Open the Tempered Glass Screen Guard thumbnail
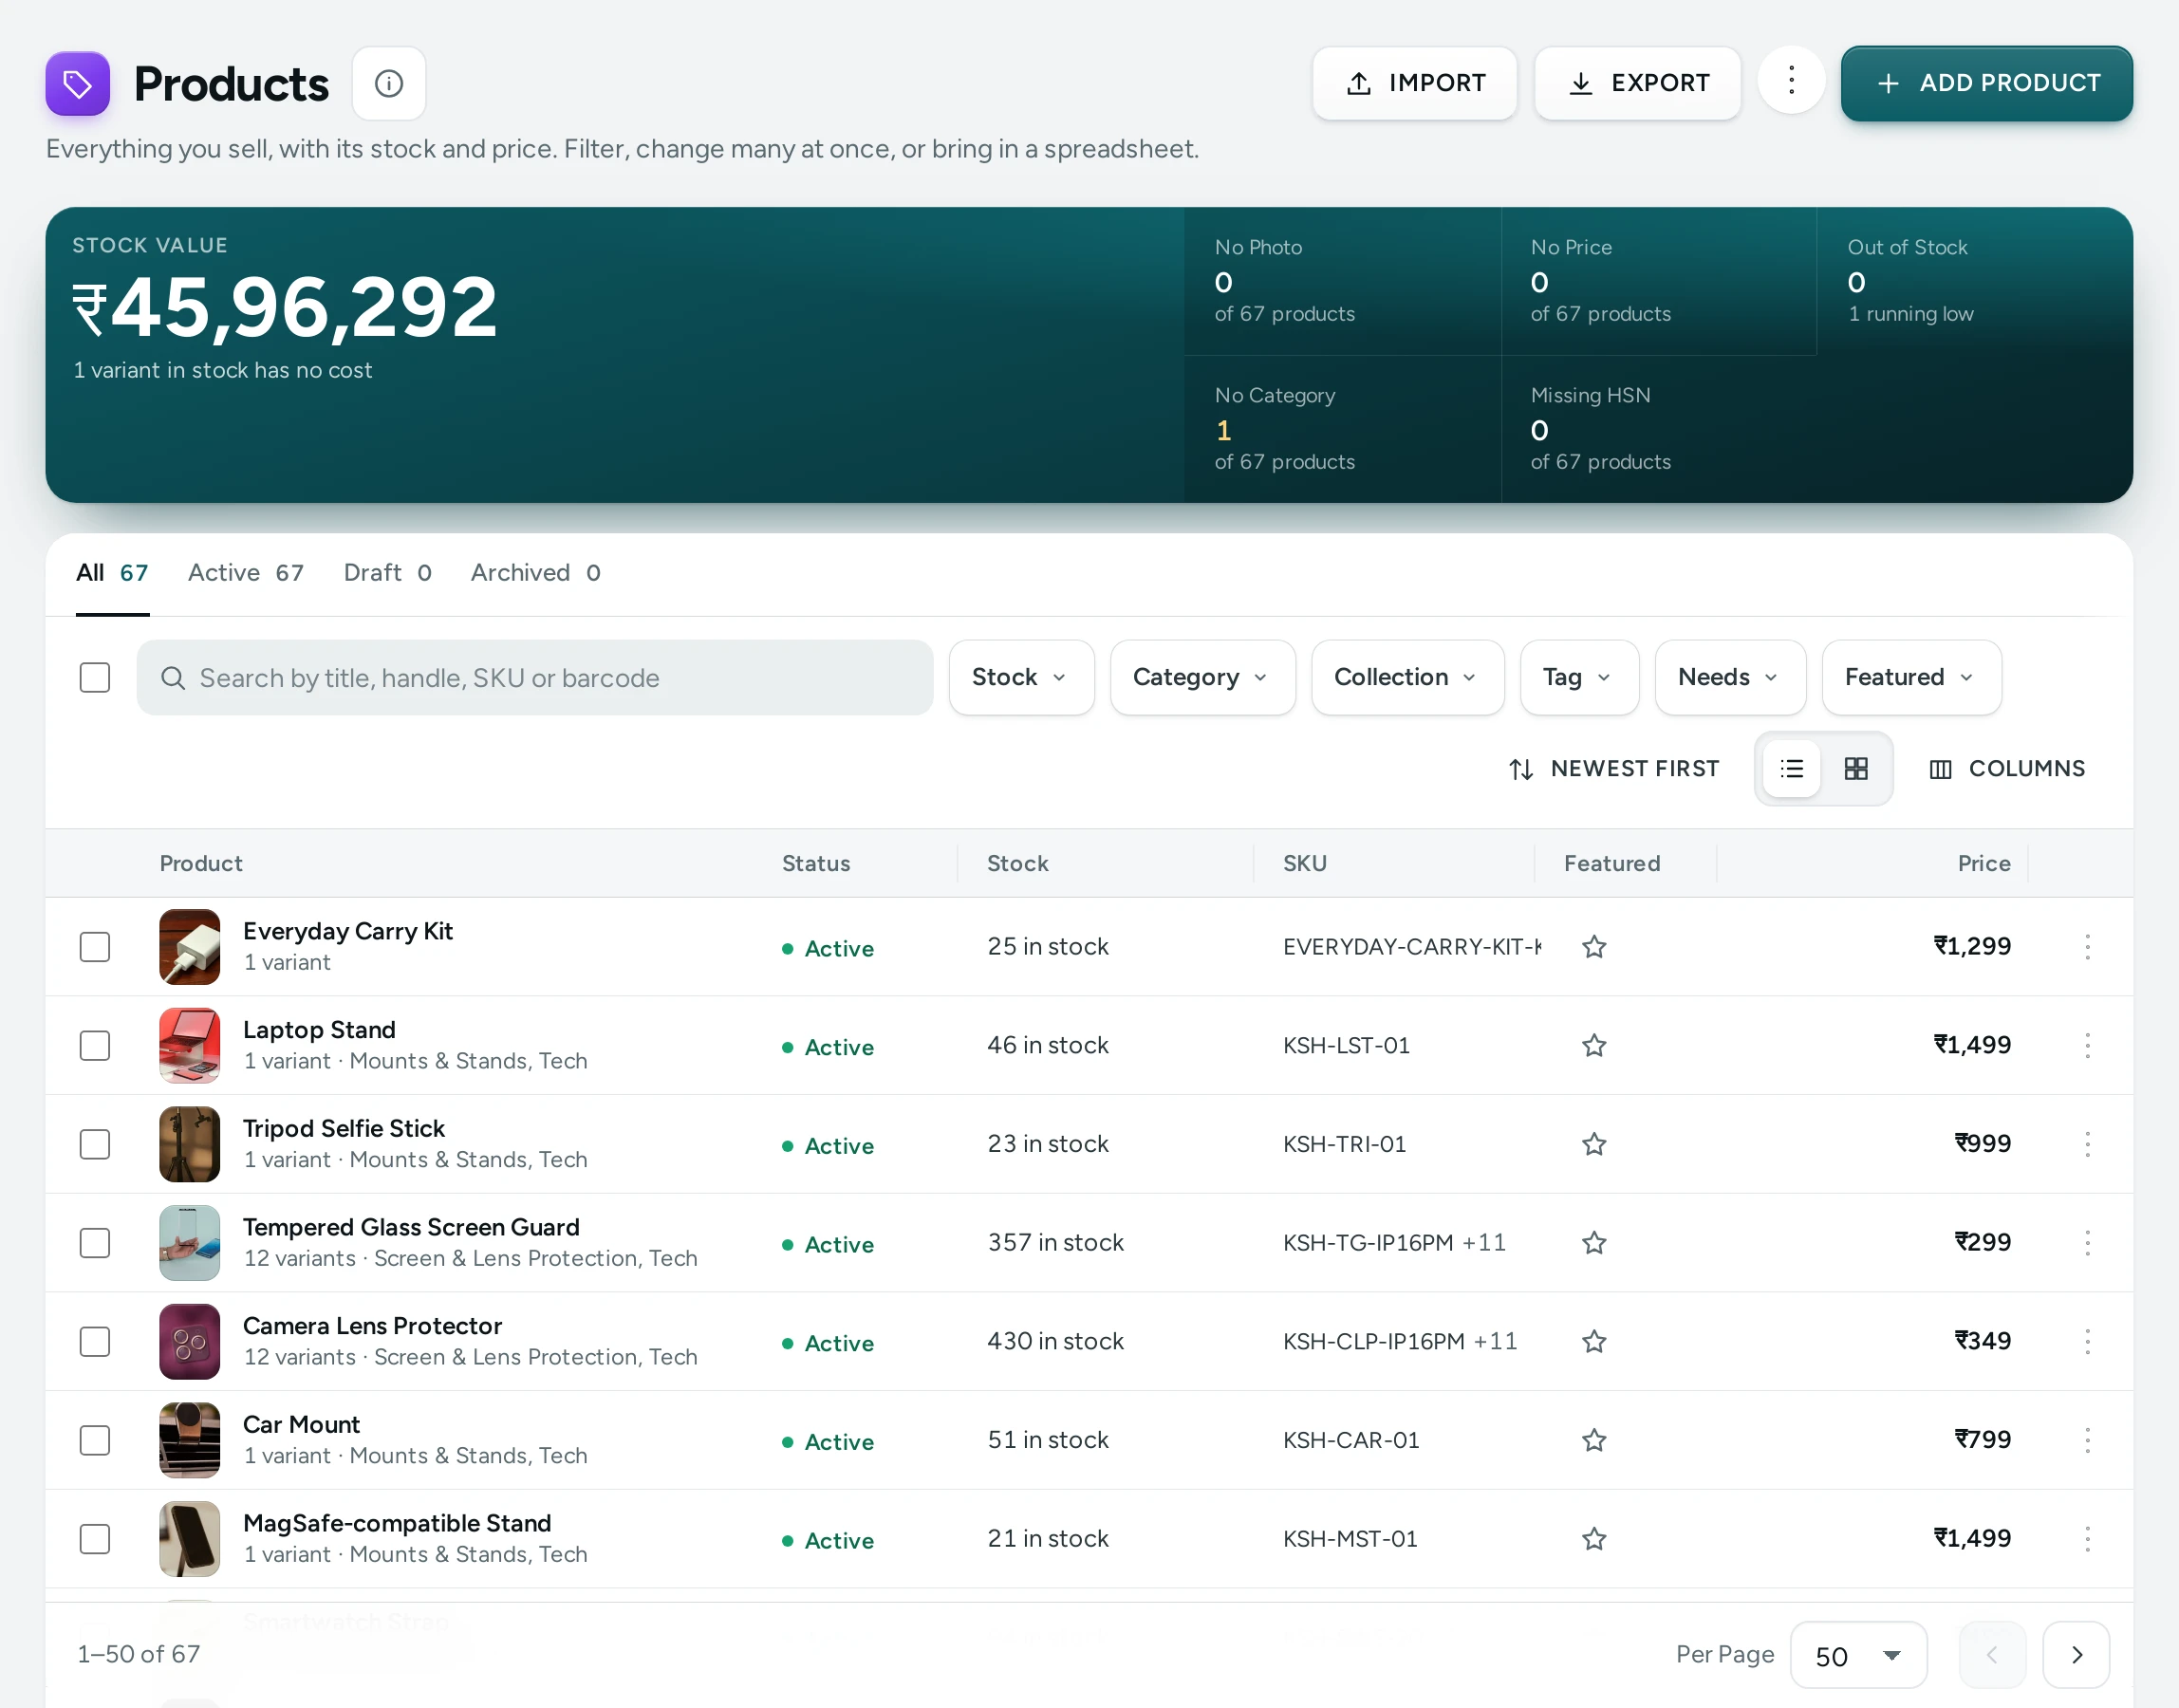 (189, 1242)
